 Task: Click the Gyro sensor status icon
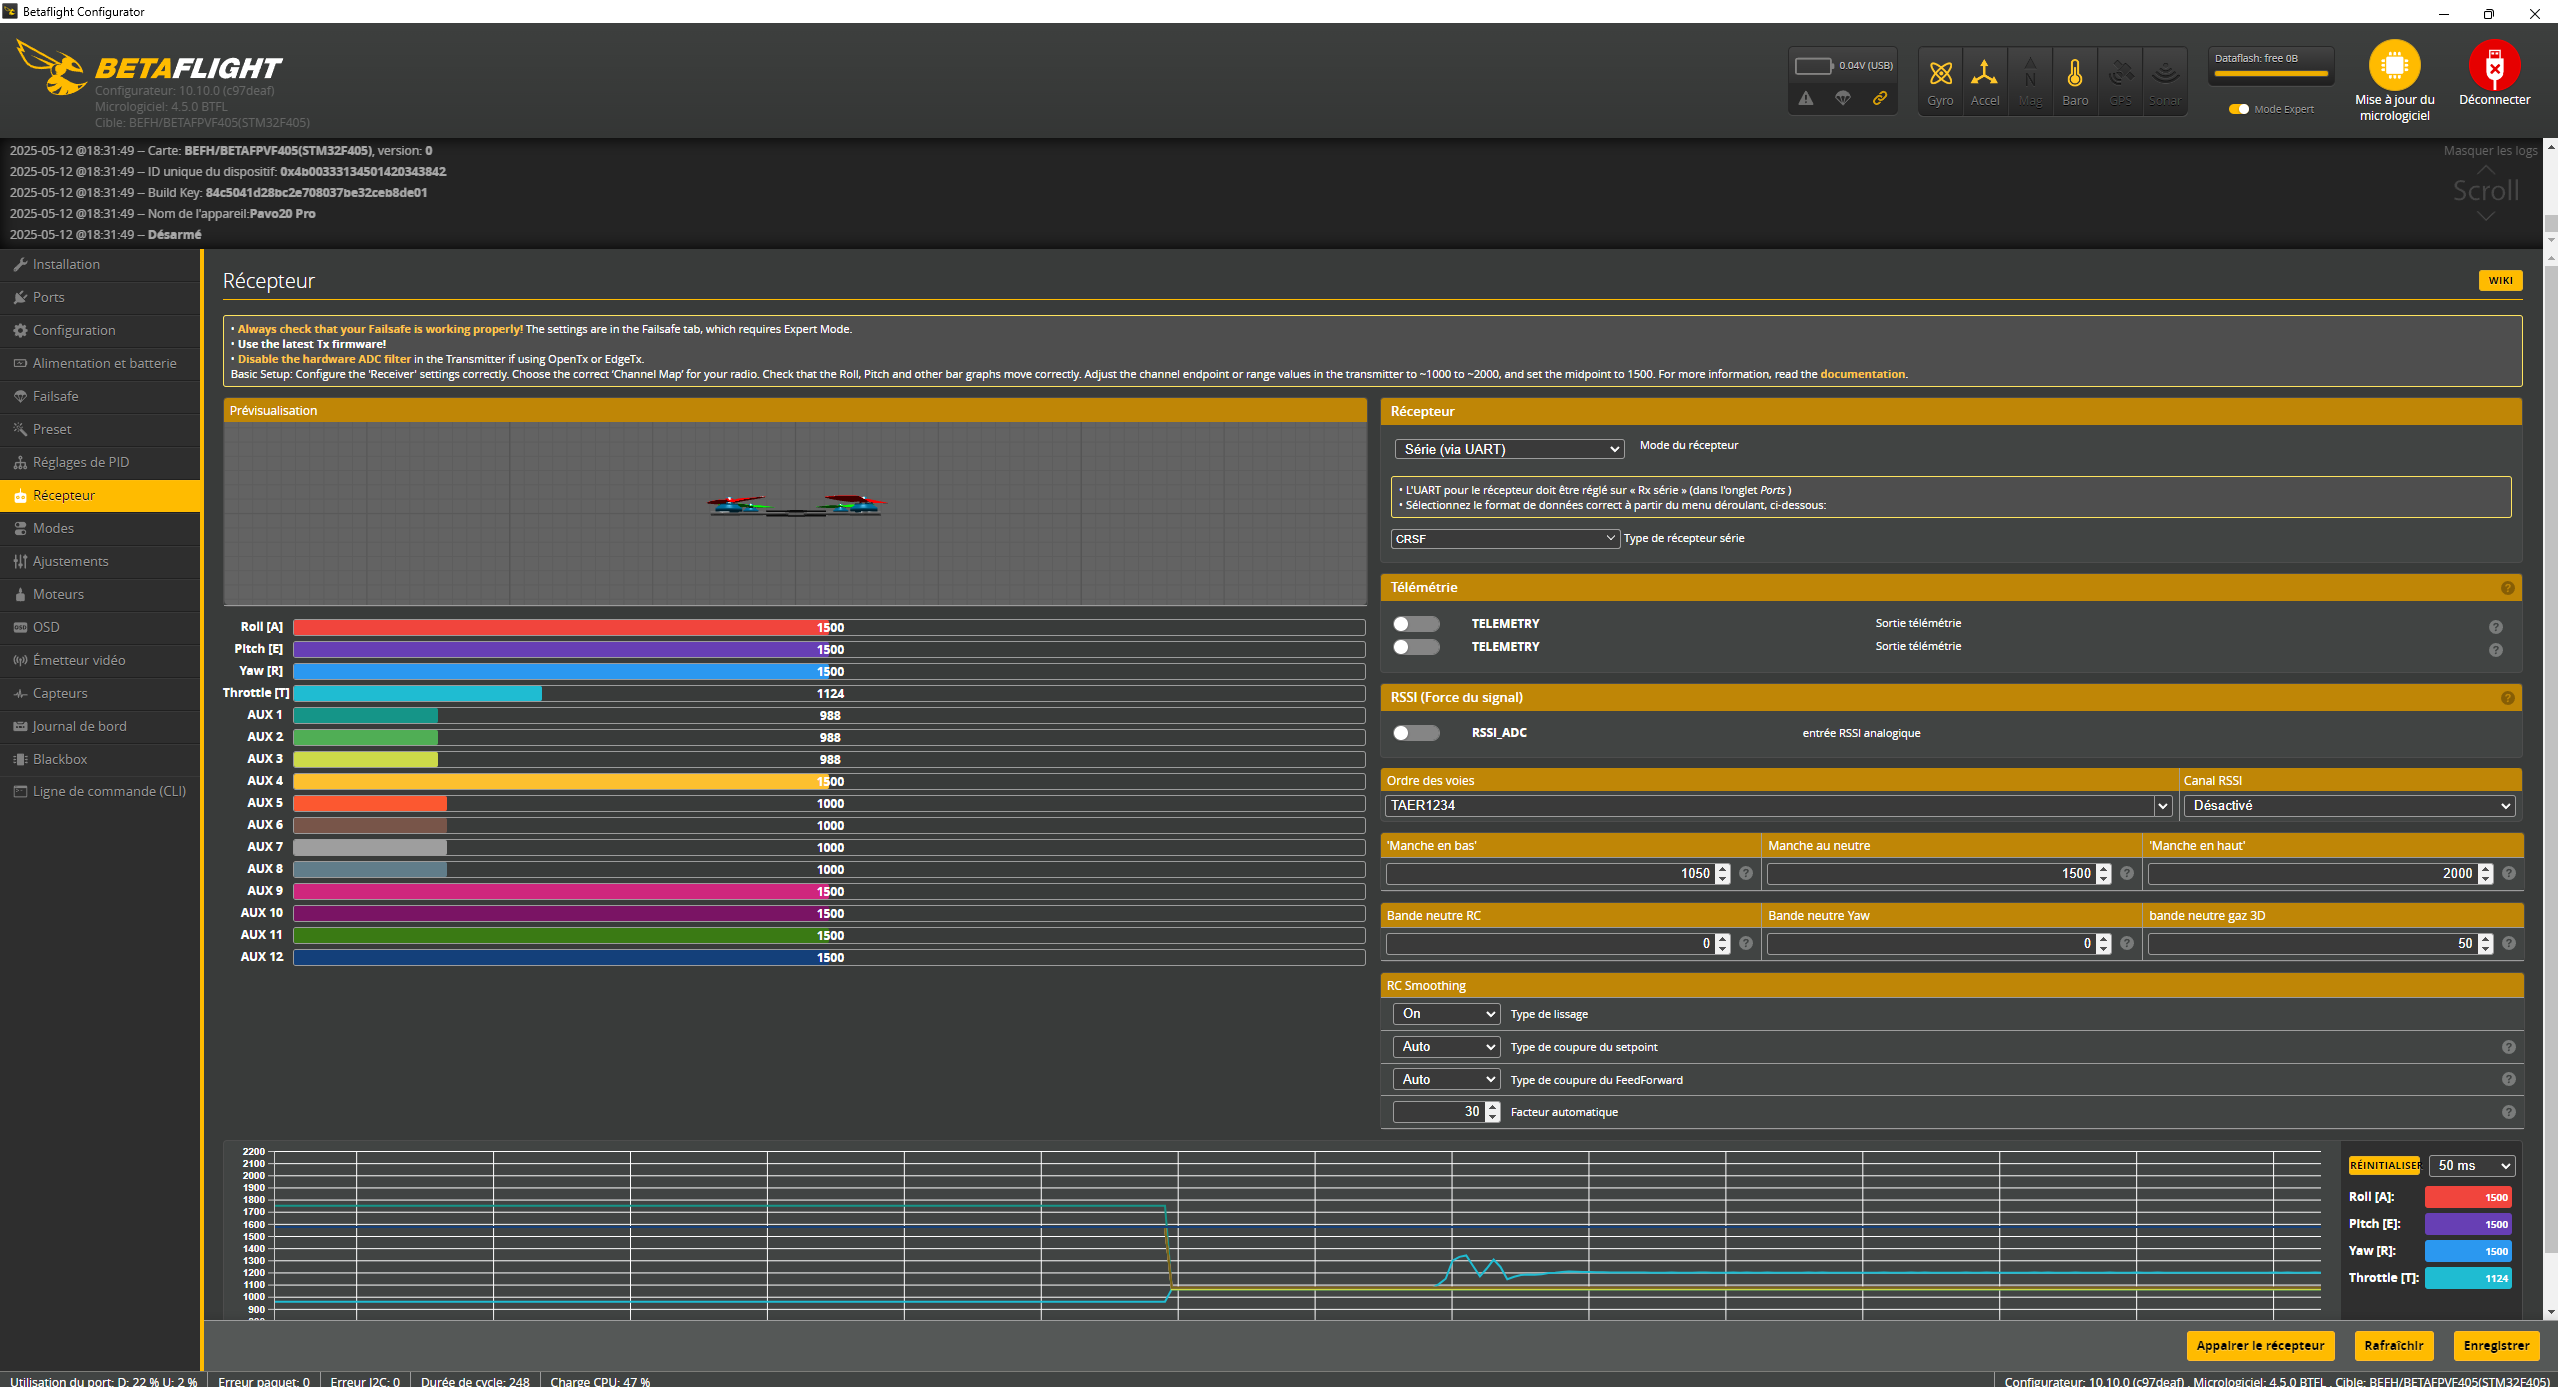click(x=1940, y=74)
